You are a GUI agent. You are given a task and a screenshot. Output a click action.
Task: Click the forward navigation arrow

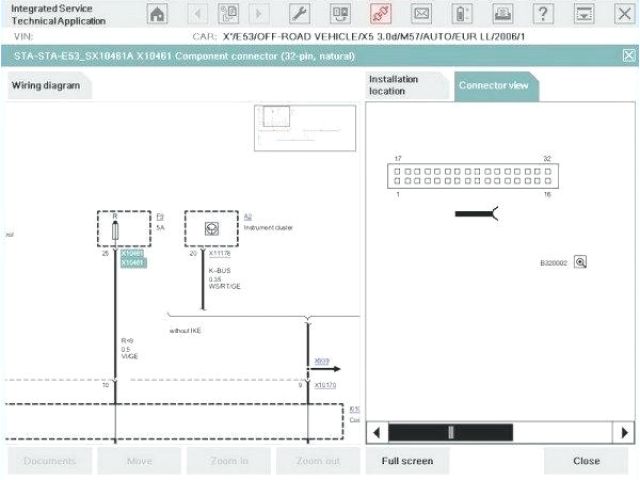click(x=259, y=14)
